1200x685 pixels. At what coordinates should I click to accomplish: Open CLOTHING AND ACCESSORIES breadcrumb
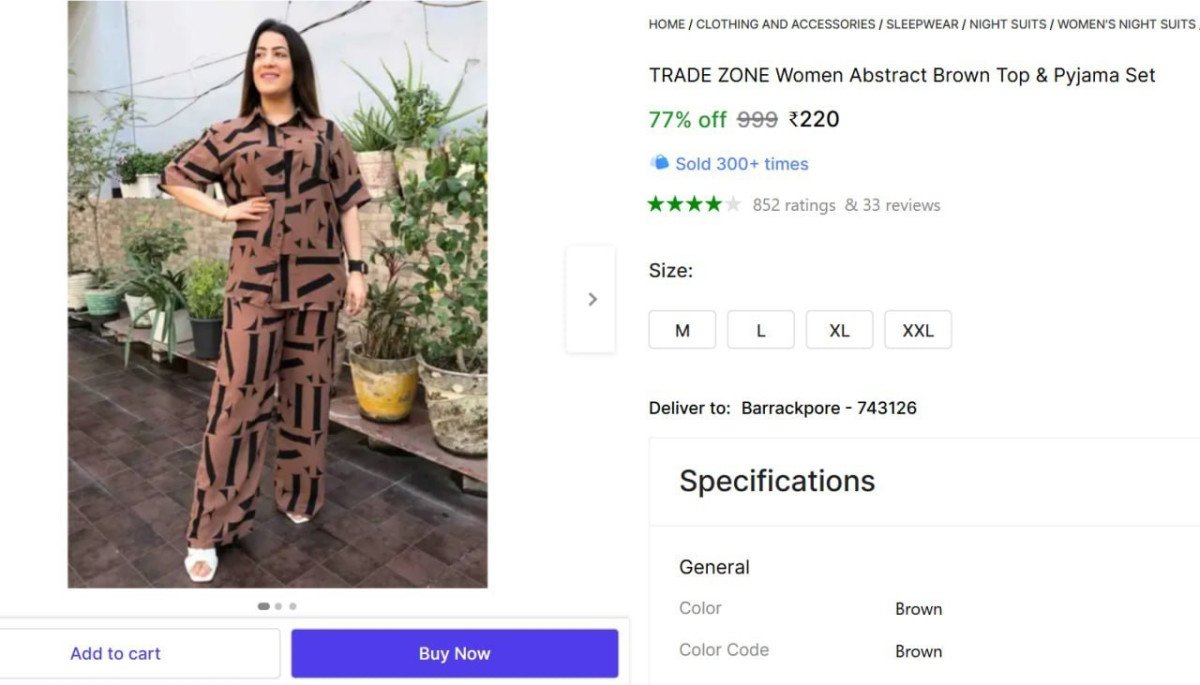785,24
